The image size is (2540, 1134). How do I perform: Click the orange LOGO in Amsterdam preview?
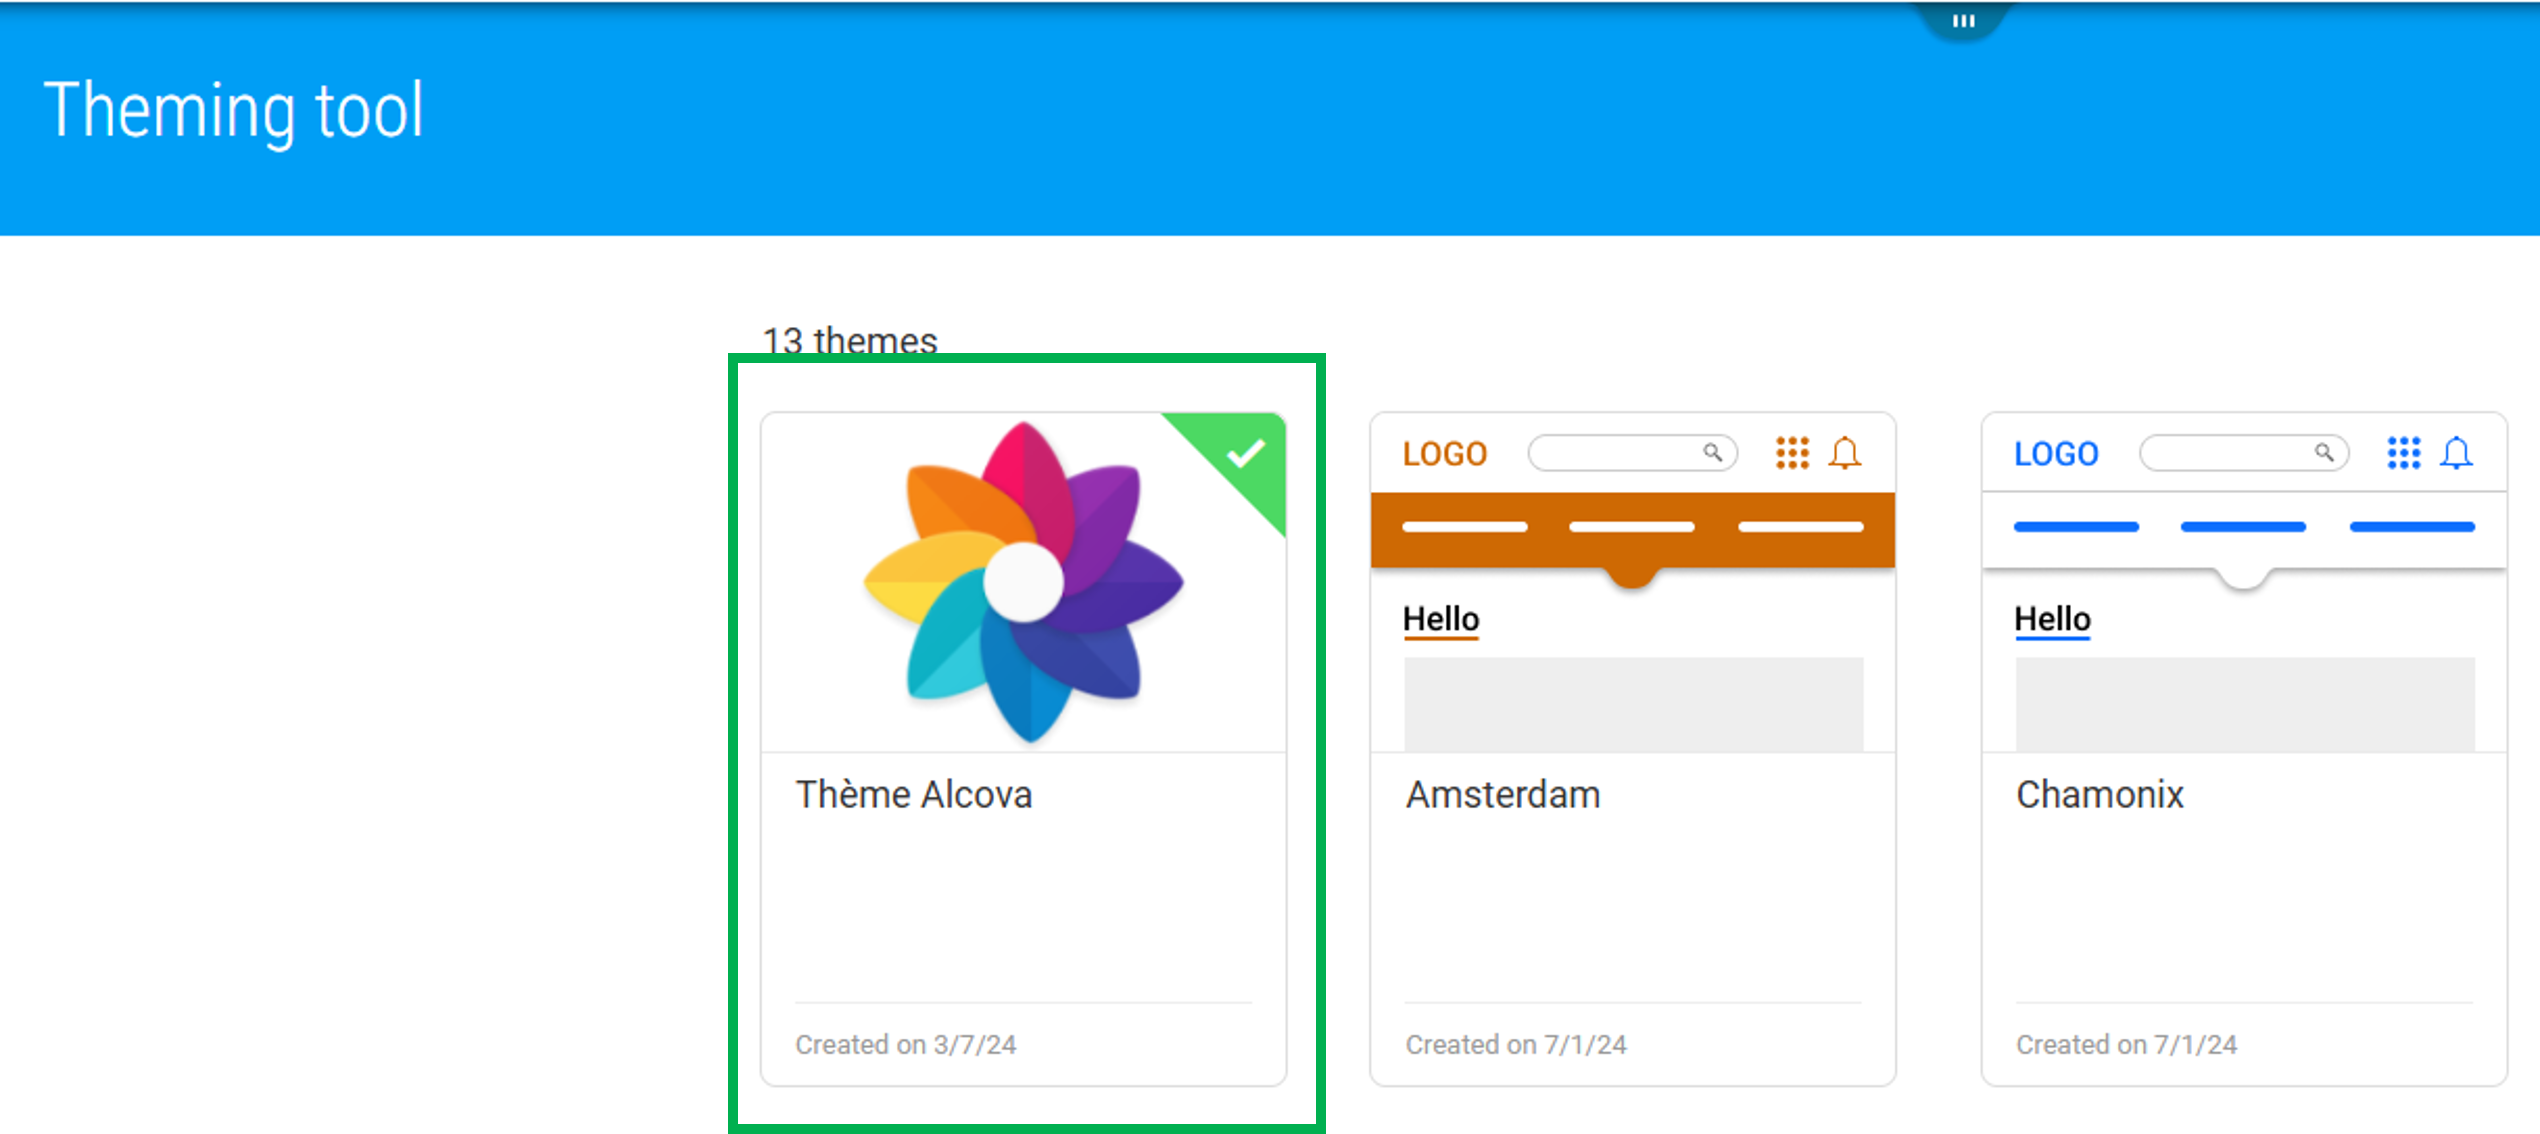coord(1444,454)
